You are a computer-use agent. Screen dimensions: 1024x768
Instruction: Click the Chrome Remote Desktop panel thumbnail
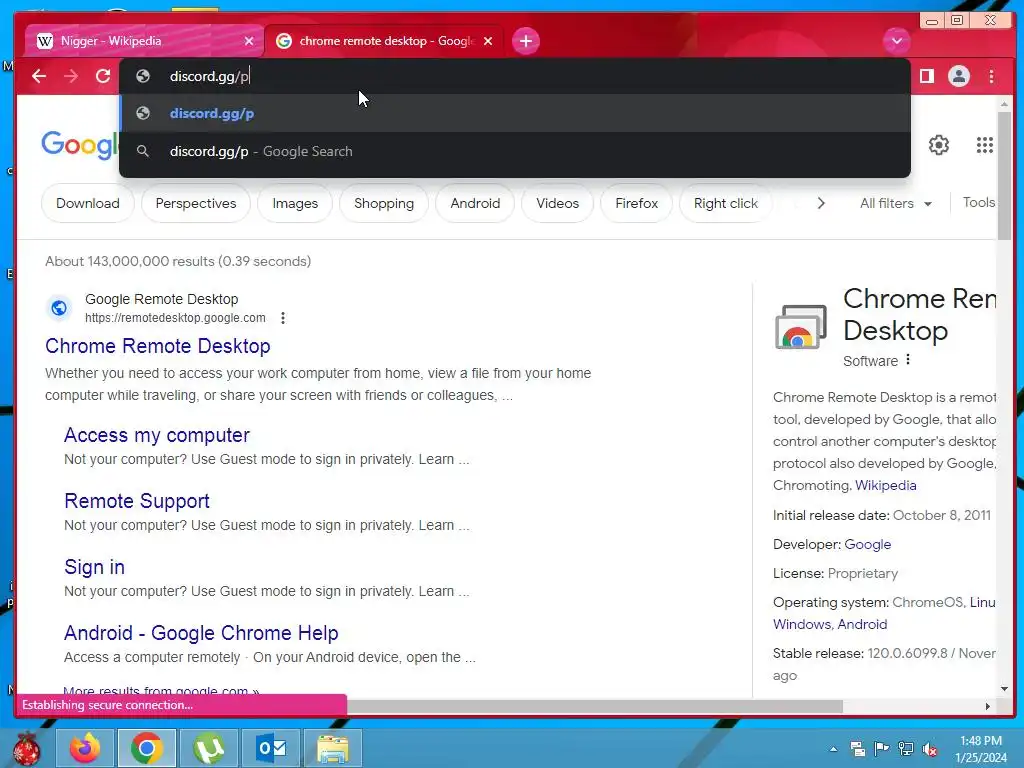pos(801,327)
